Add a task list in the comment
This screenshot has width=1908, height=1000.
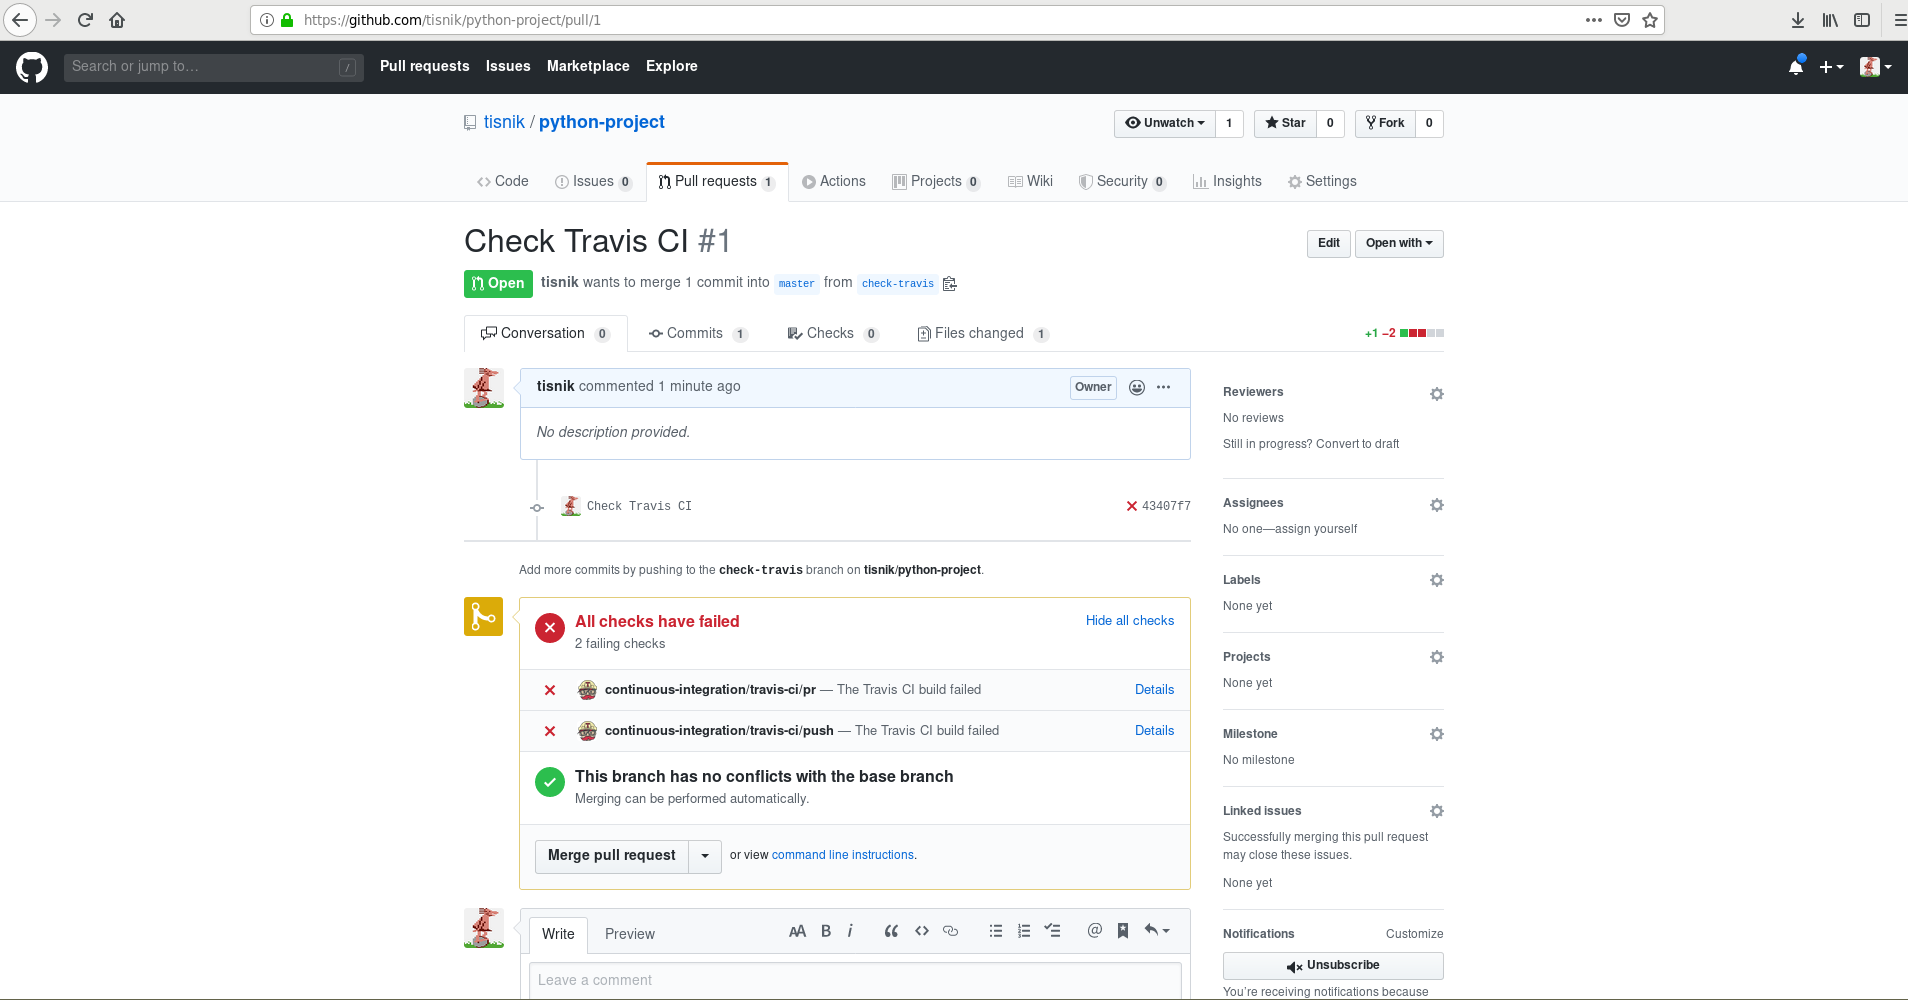coord(1053,931)
